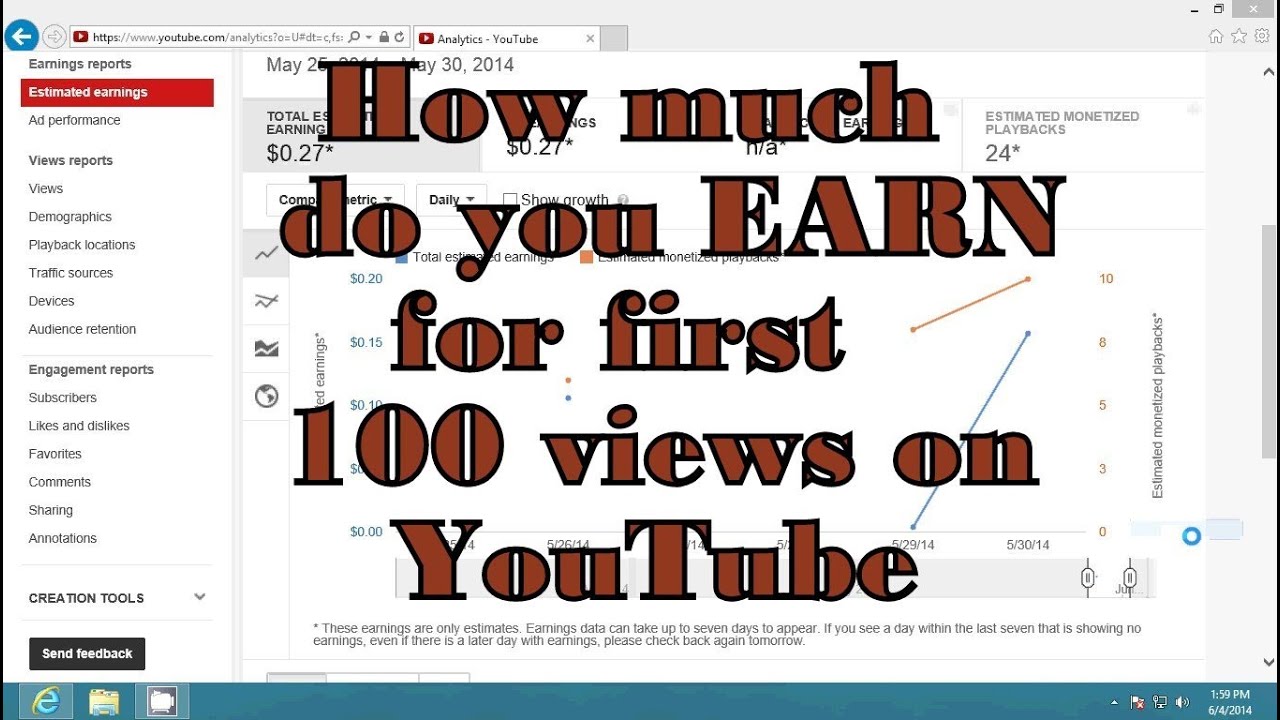This screenshot has width=1280, height=720.
Task: Click the refresh icon in the address bar
Action: [400, 37]
